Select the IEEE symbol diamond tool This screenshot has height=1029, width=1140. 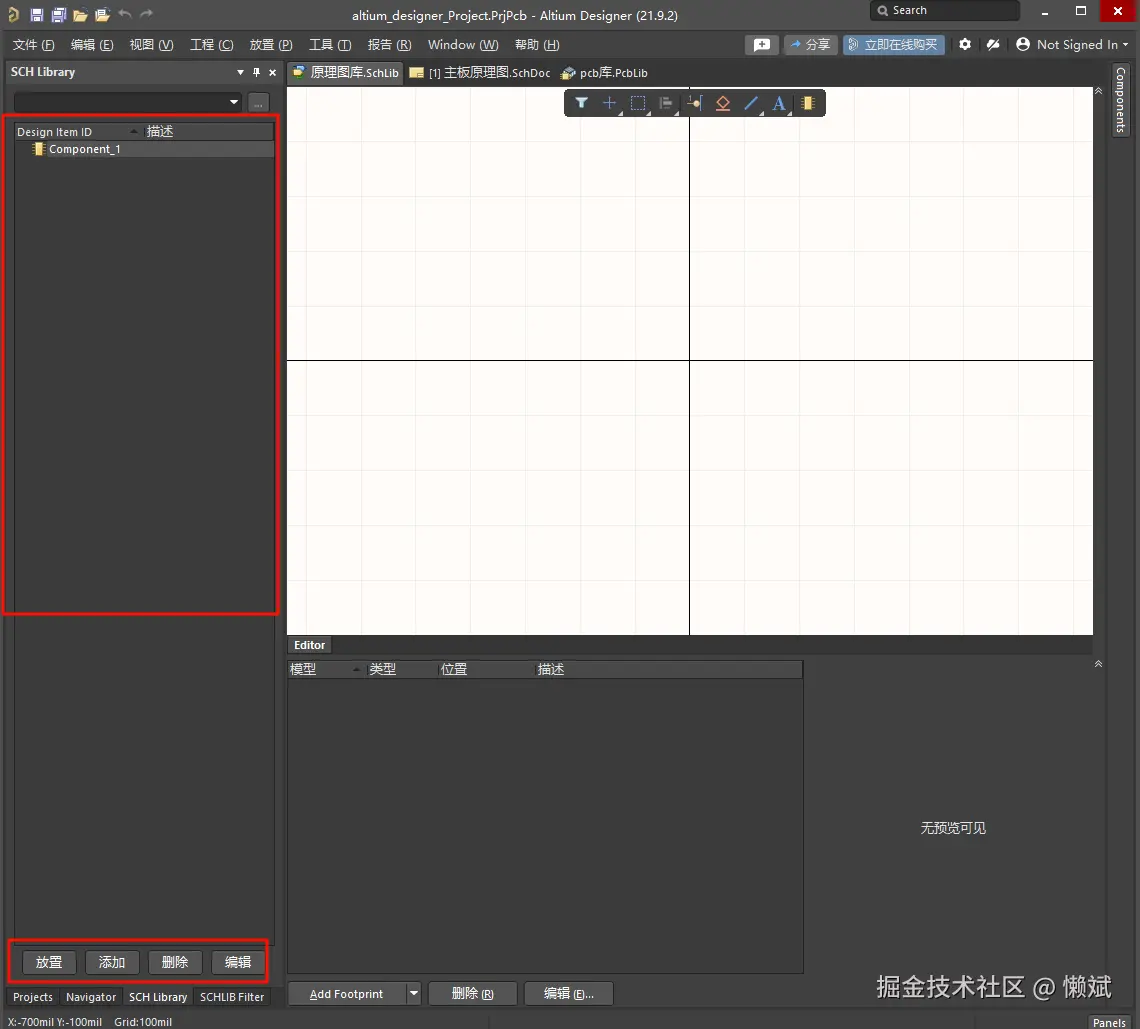click(x=723, y=103)
